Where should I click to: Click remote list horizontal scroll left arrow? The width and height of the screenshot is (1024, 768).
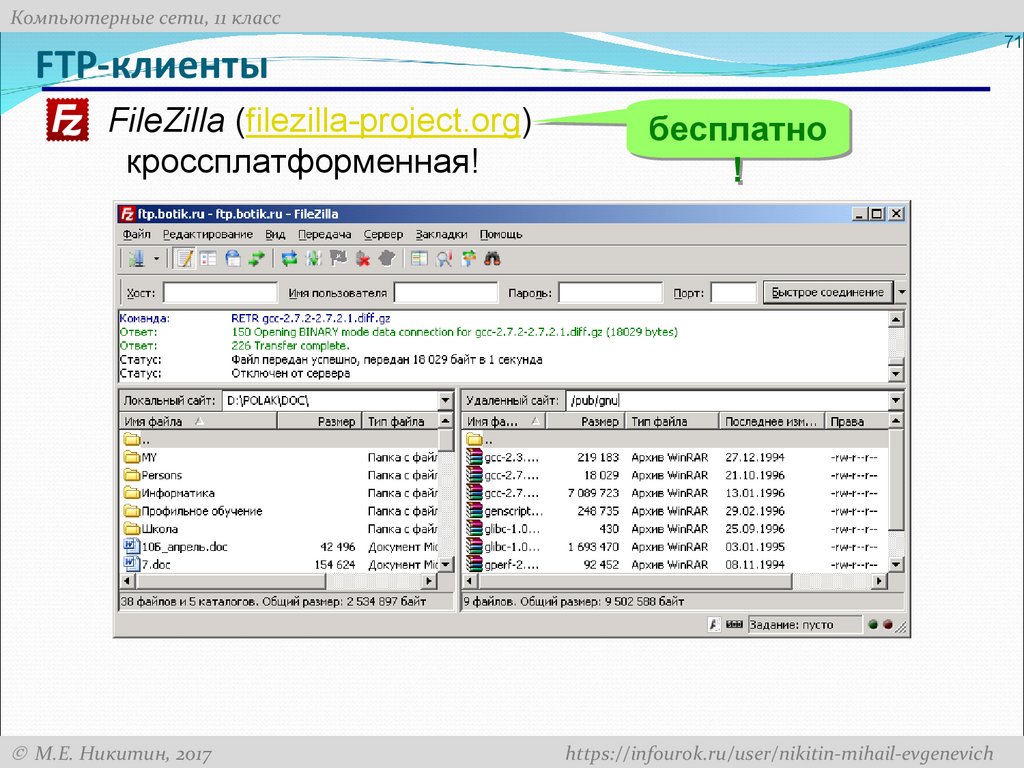tap(470, 581)
